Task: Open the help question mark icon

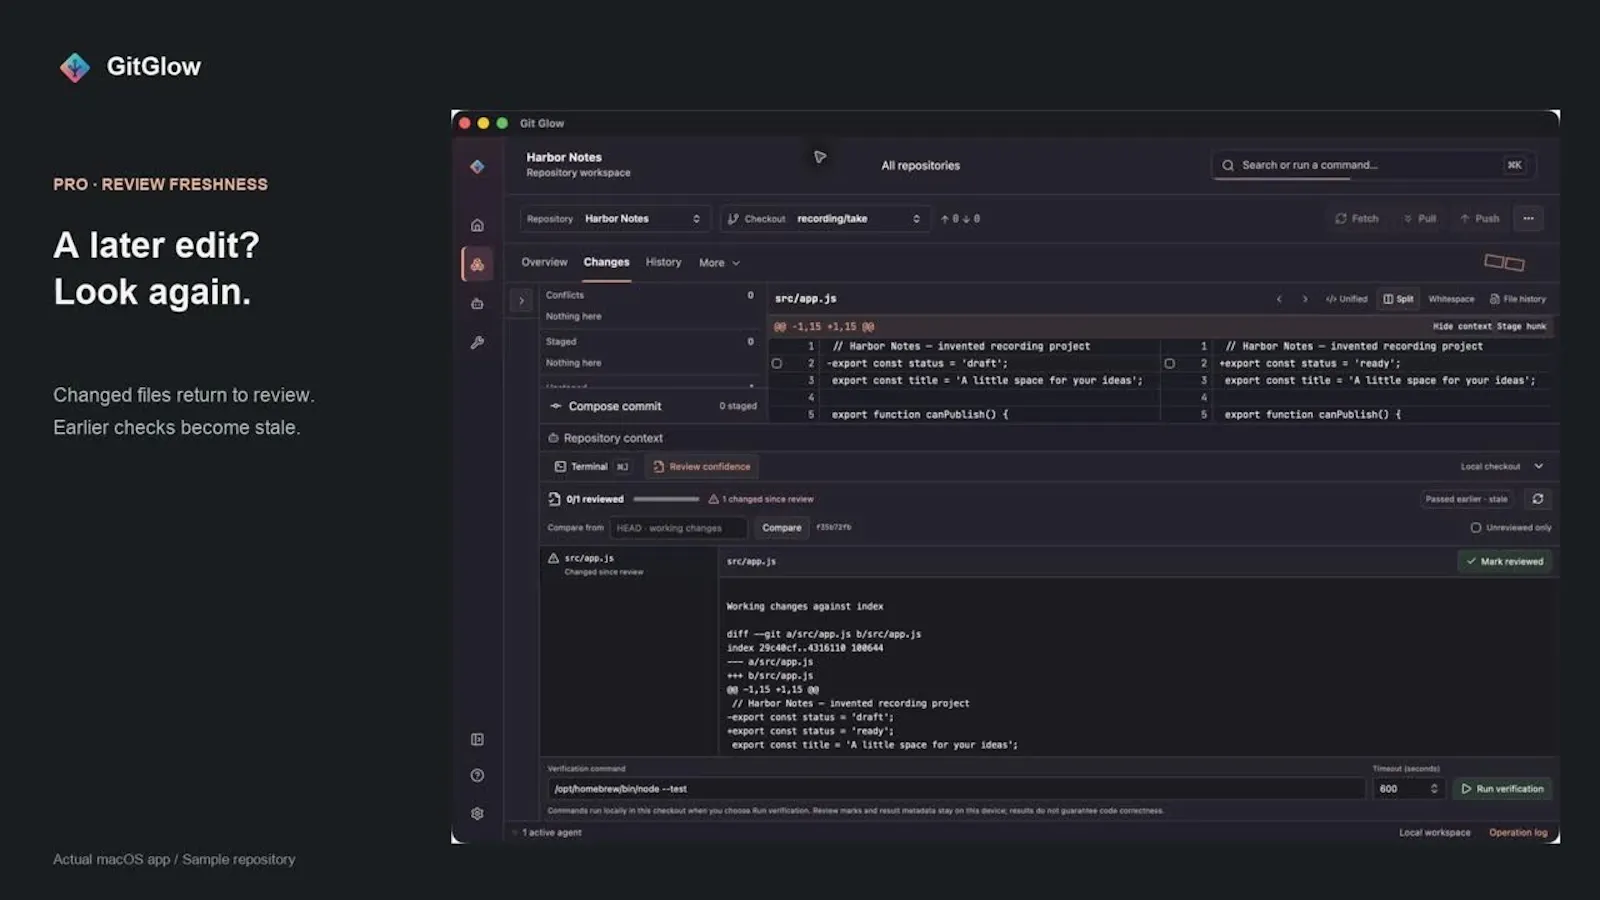Action: [x=477, y=775]
